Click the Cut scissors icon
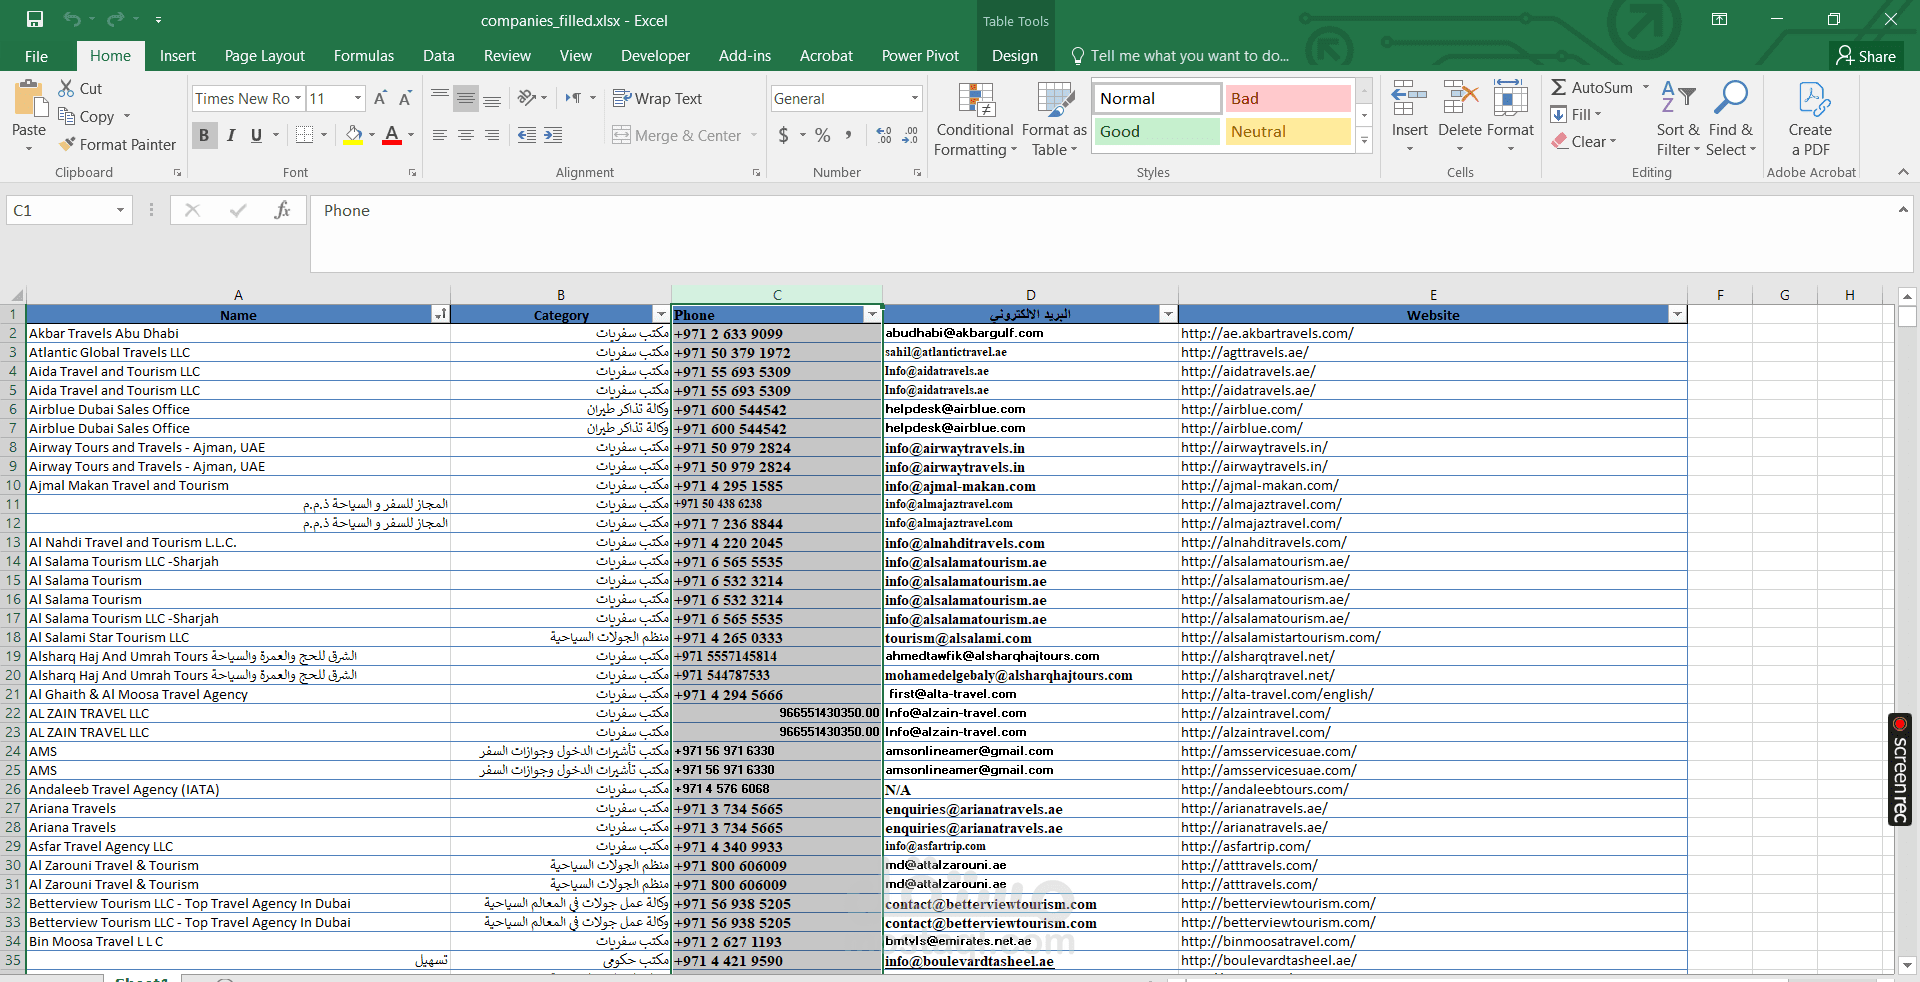 coord(67,88)
